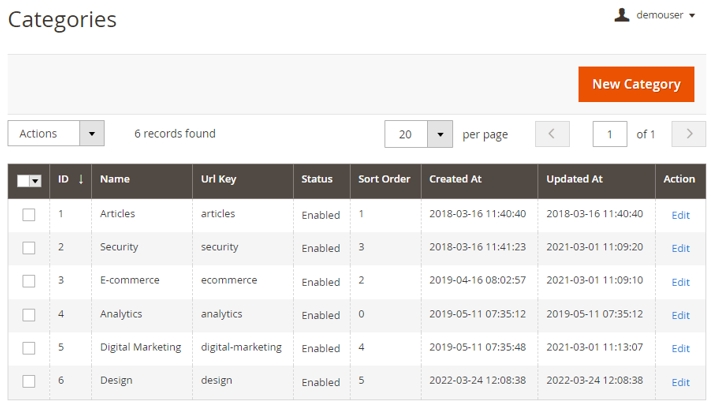Click the current page number field

click(x=610, y=134)
